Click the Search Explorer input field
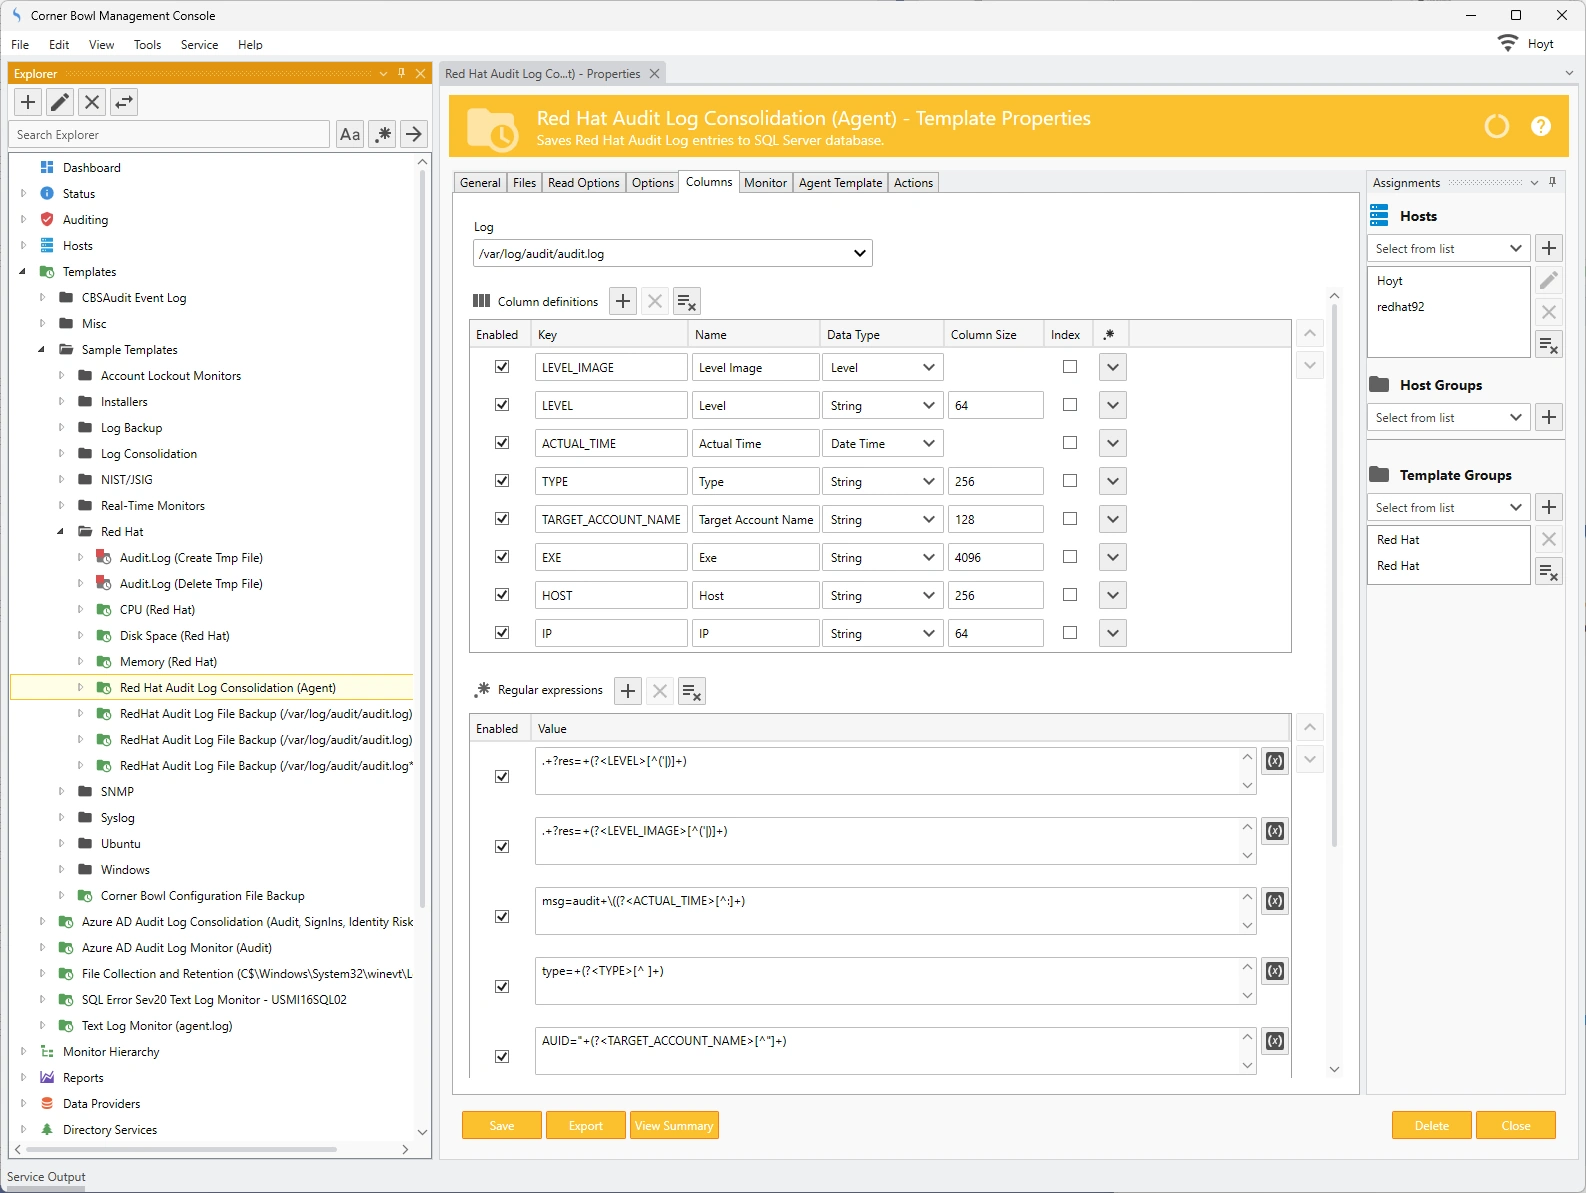 170,135
